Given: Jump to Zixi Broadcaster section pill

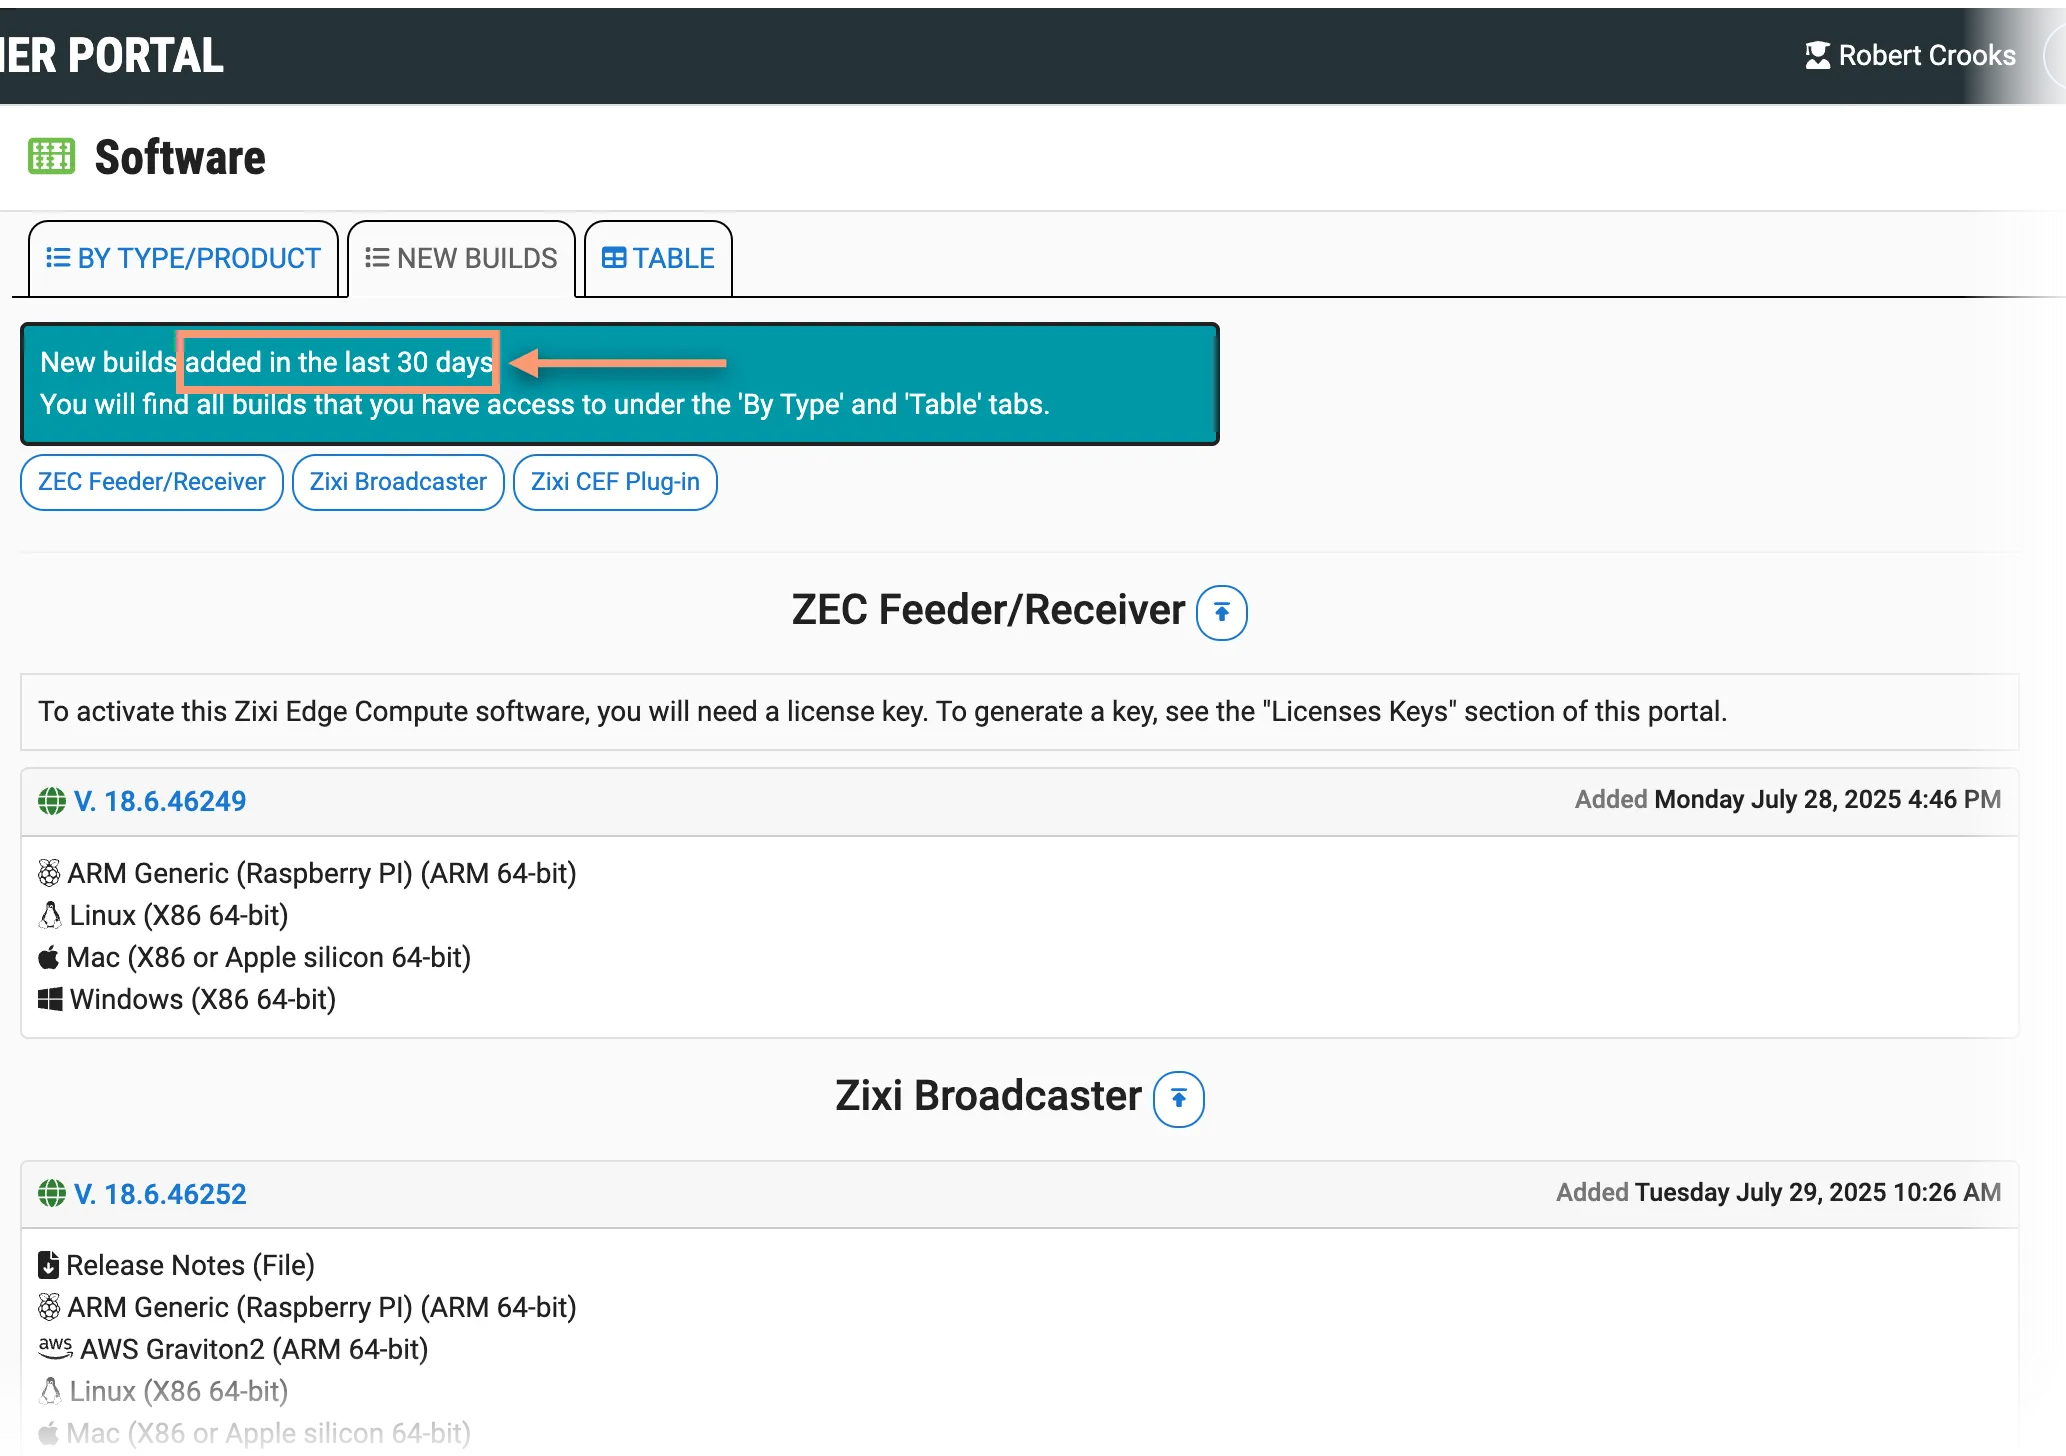Looking at the screenshot, I should [398, 482].
